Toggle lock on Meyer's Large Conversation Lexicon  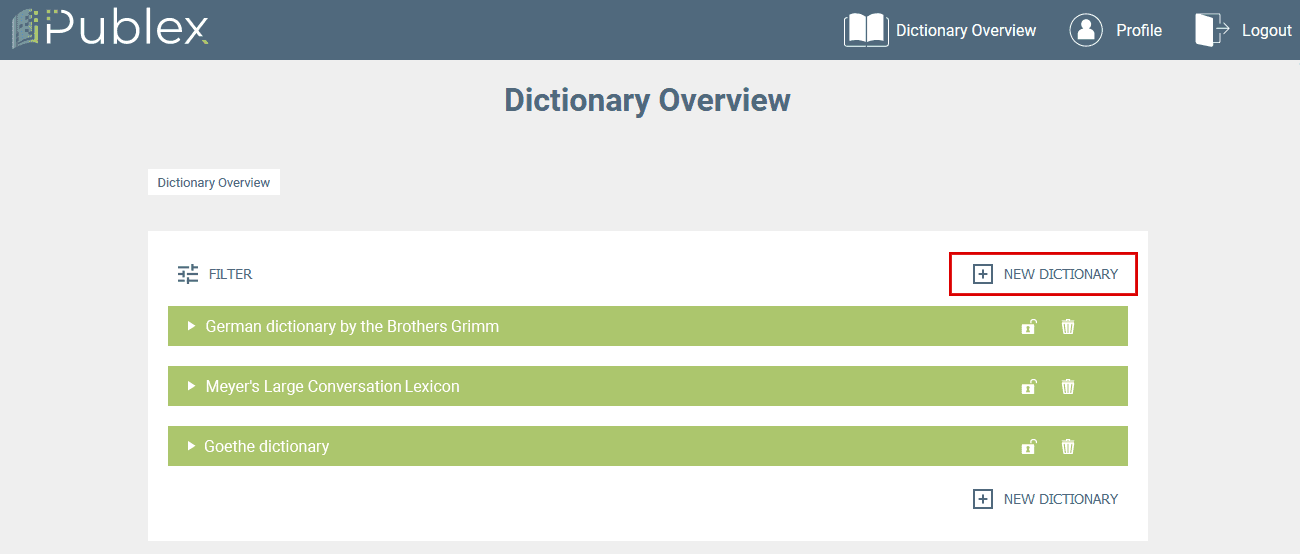(x=1028, y=387)
